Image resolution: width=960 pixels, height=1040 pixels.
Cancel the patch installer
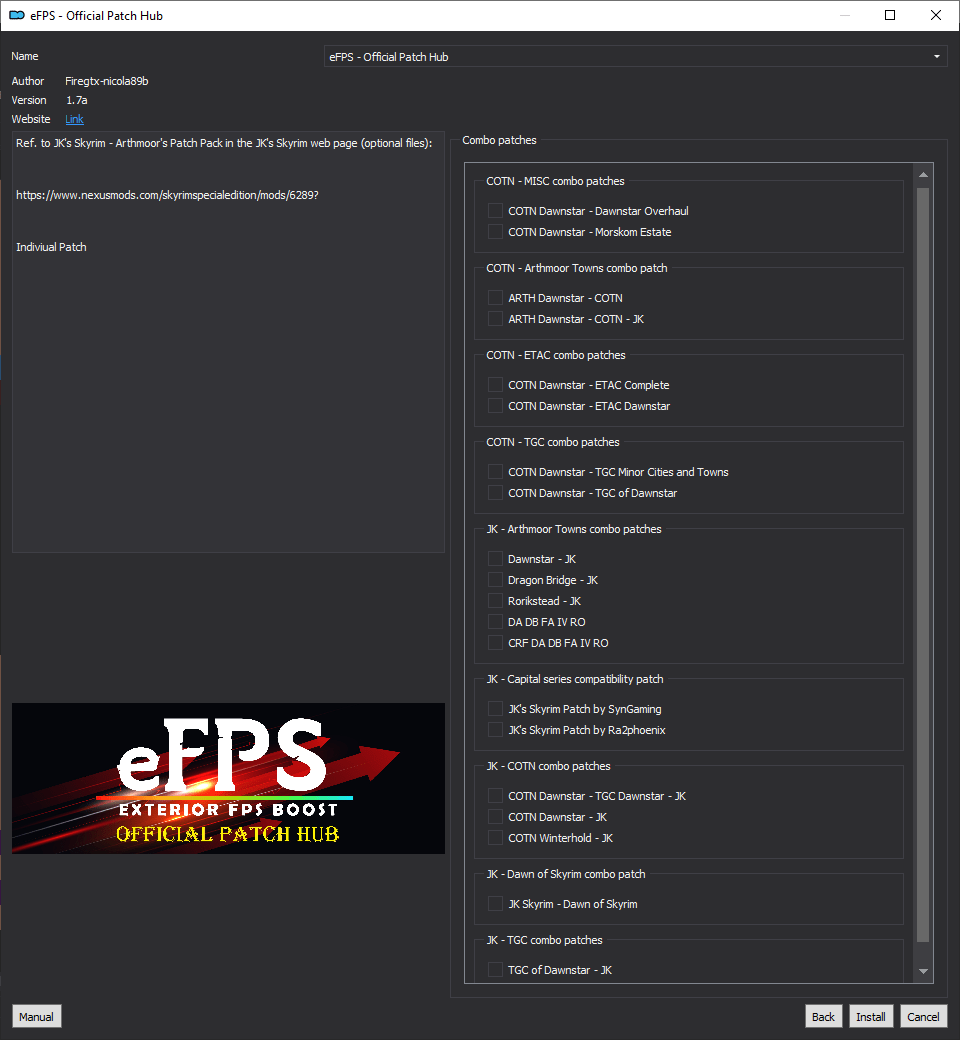(923, 1016)
